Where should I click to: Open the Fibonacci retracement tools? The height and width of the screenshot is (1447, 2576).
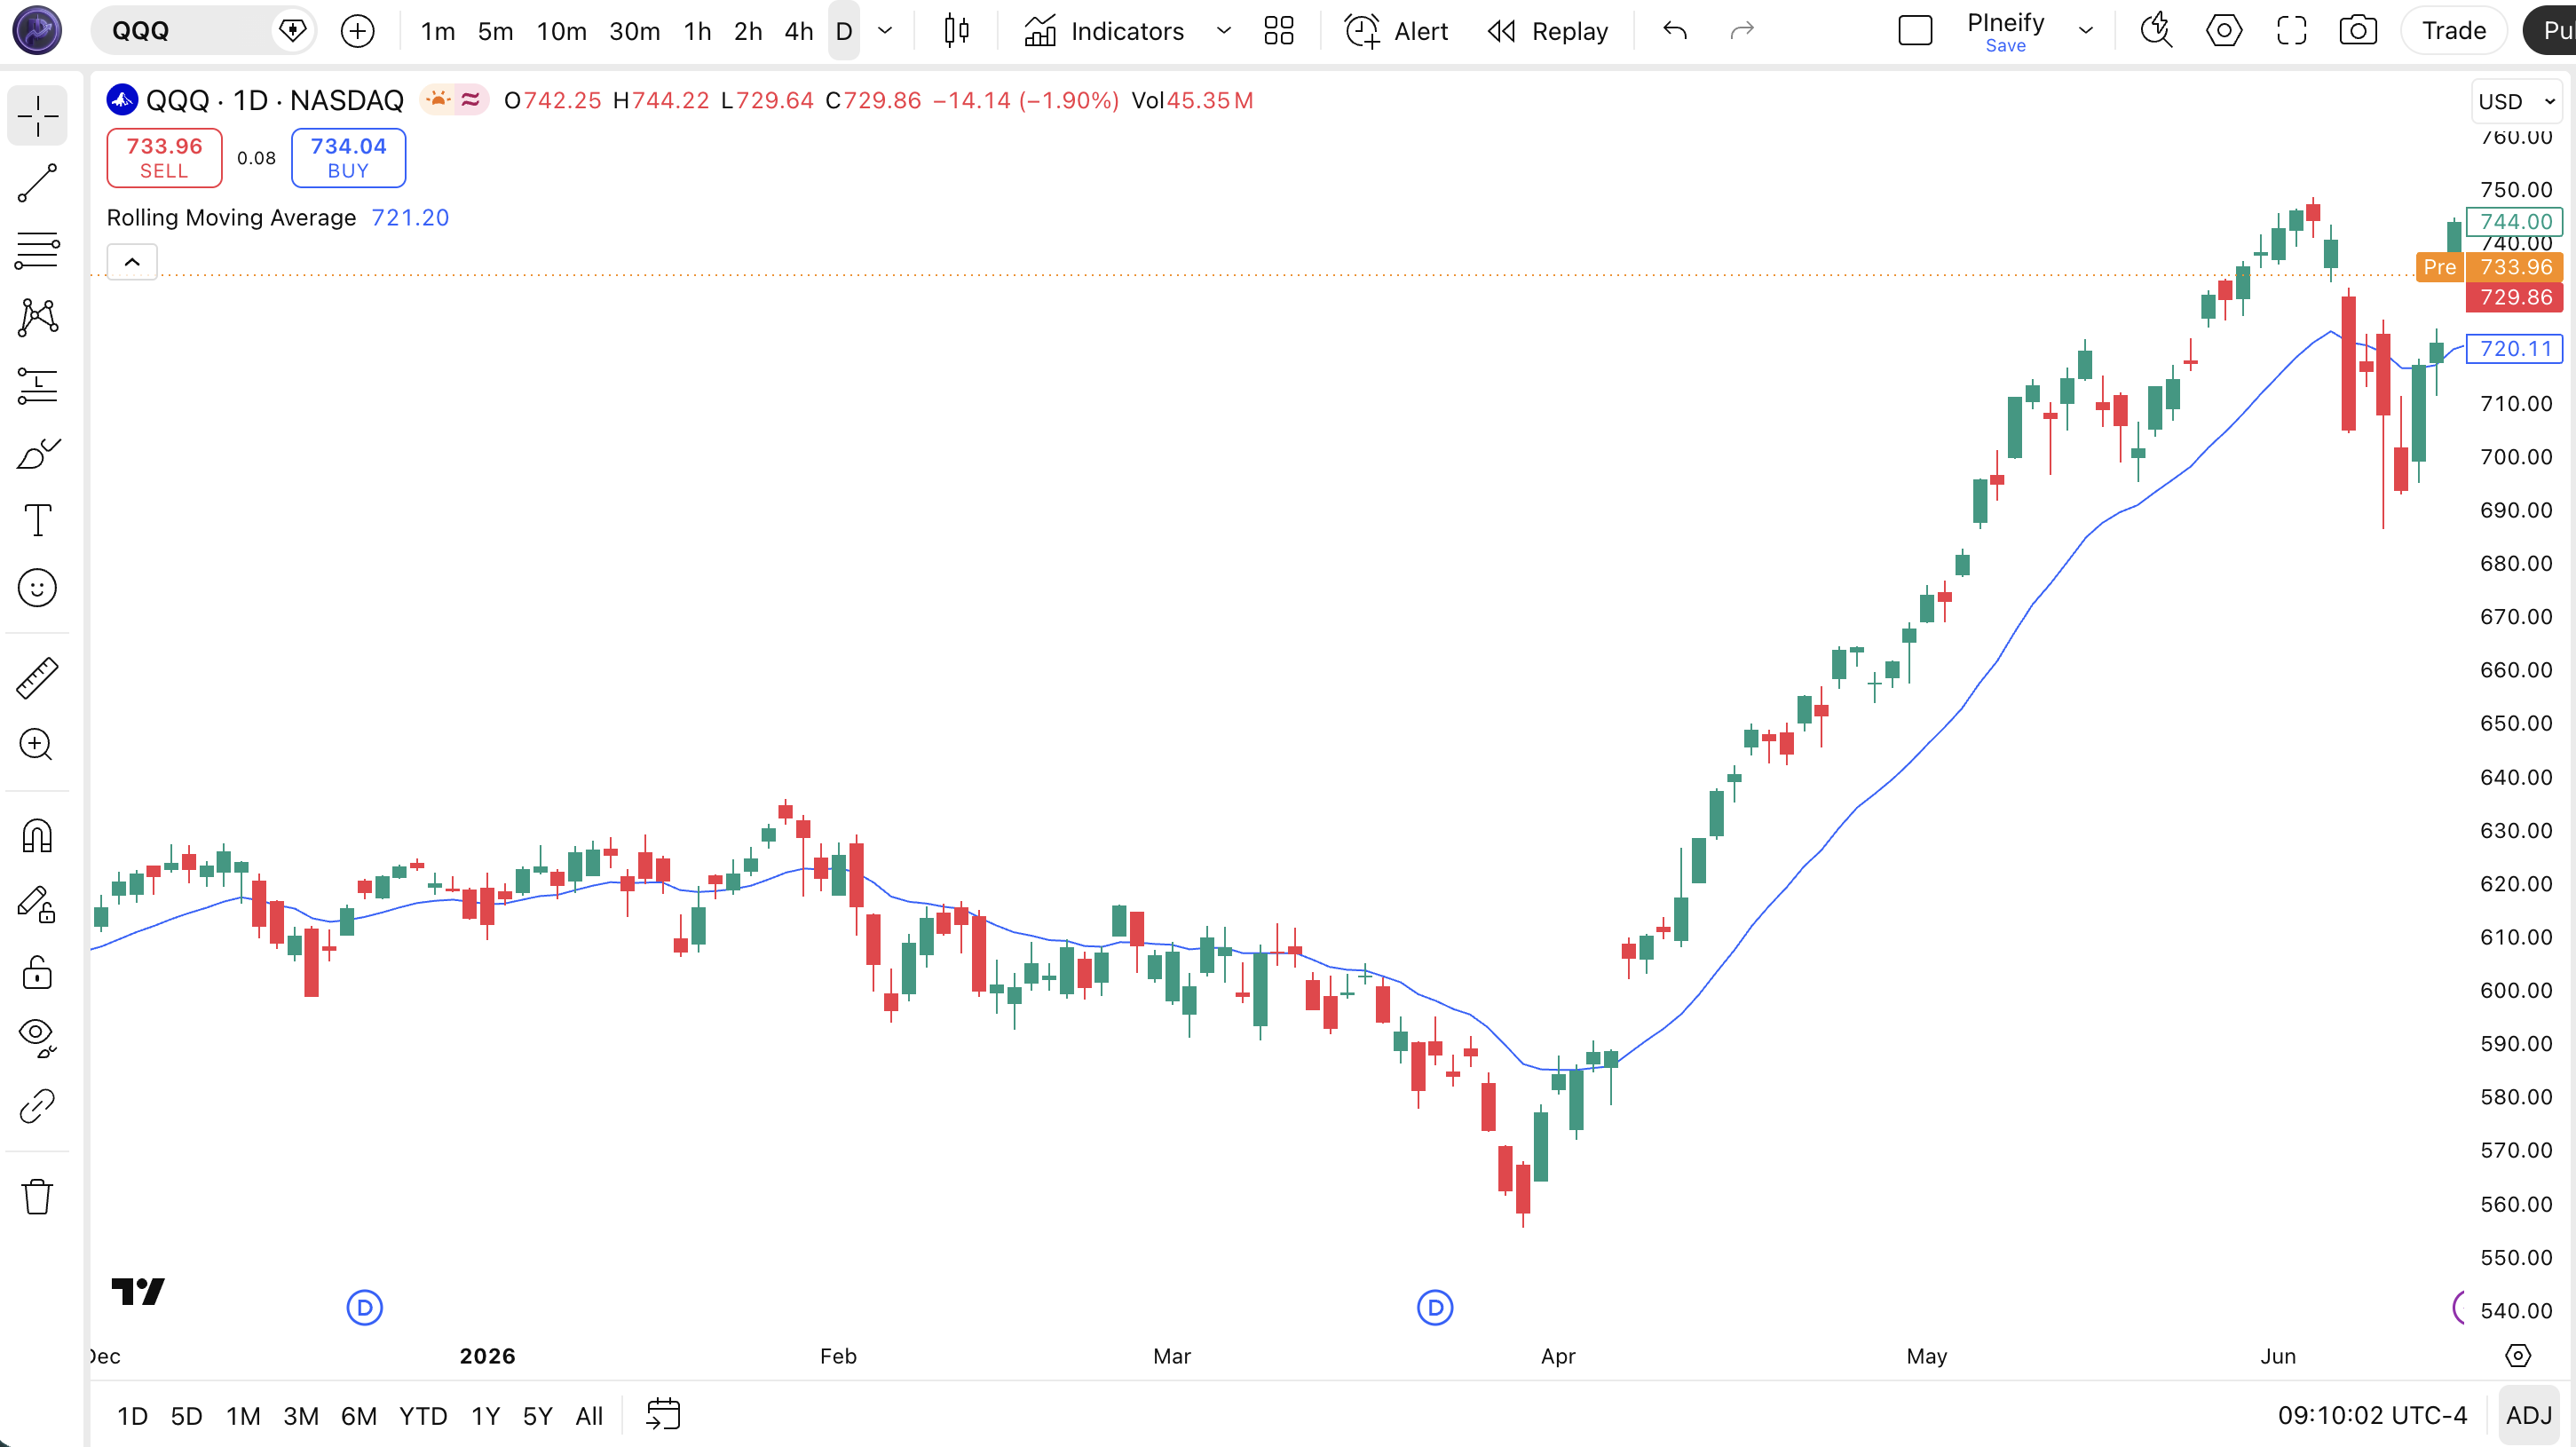(37, 250)
